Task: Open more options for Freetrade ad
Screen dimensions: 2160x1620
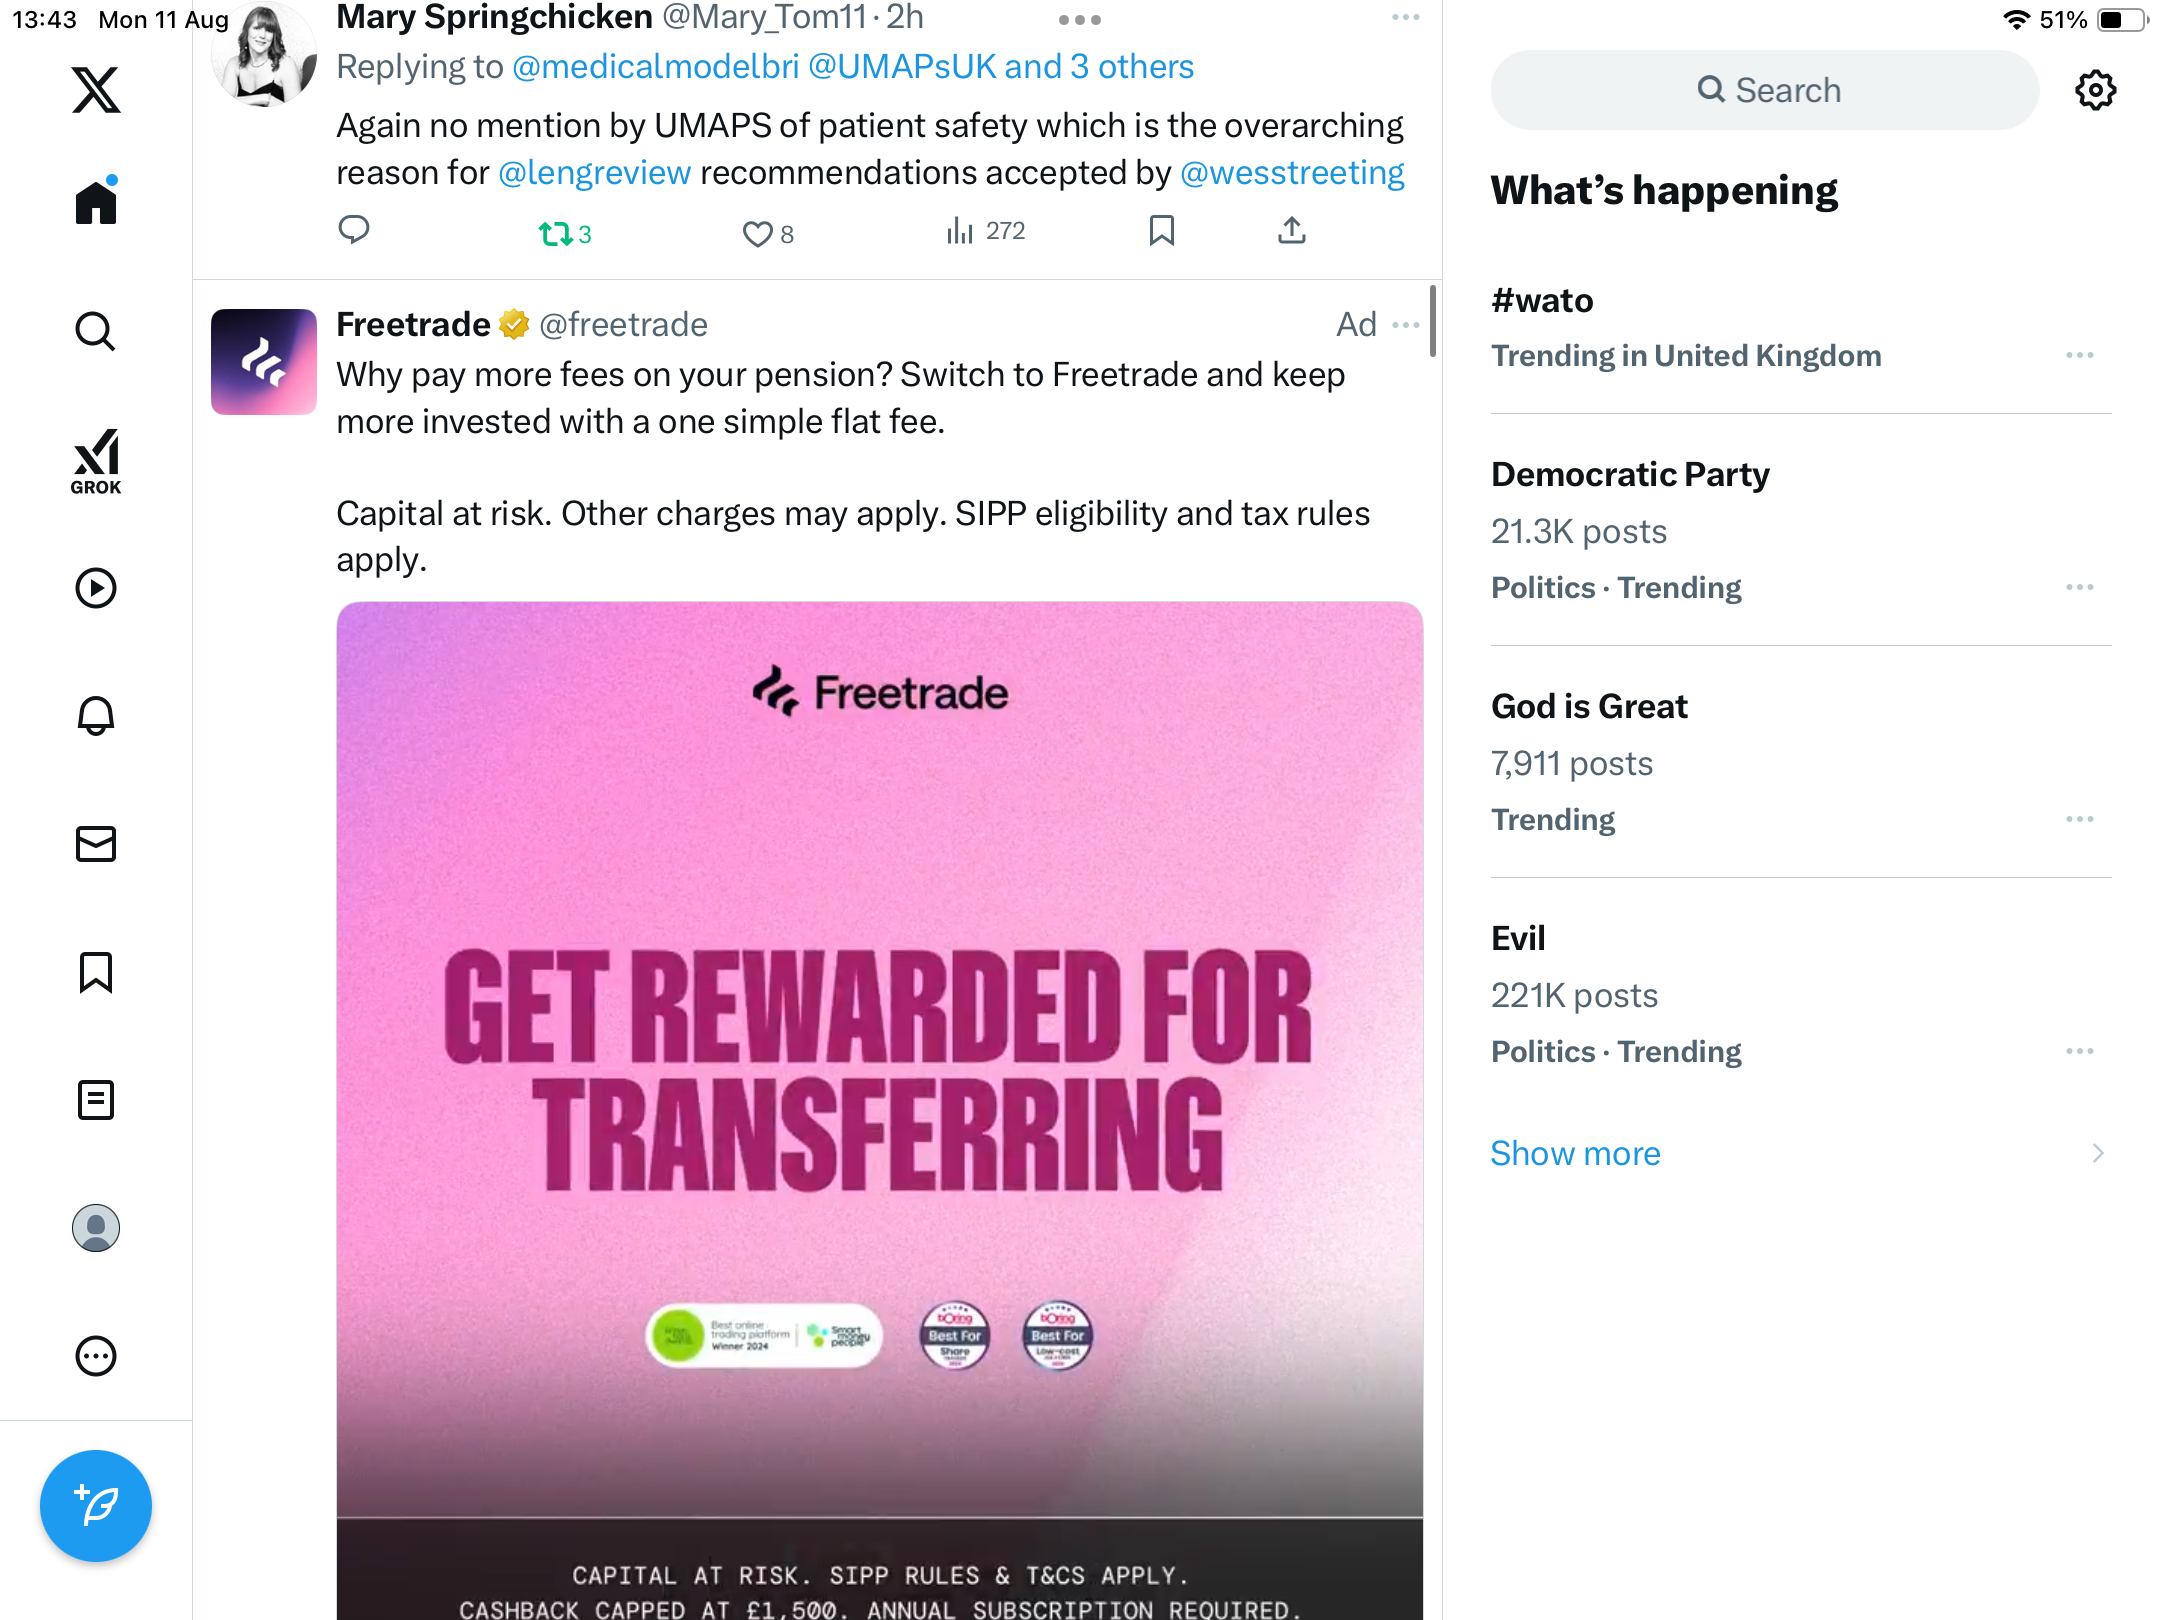Action: pos(1406,325)
